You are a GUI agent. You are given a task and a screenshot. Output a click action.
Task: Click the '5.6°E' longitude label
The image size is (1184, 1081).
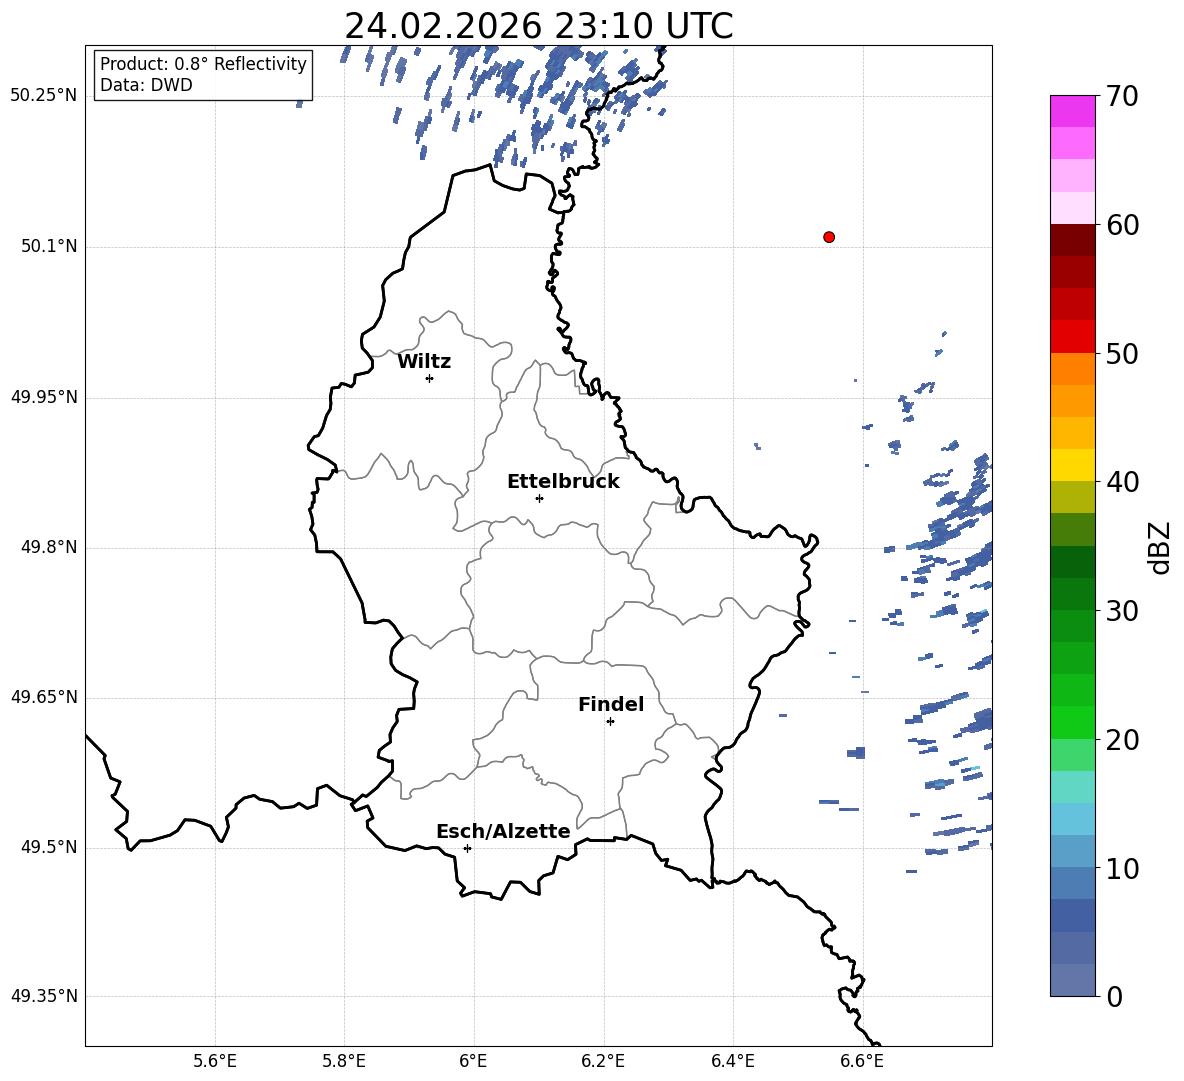tap(215, 1061)
